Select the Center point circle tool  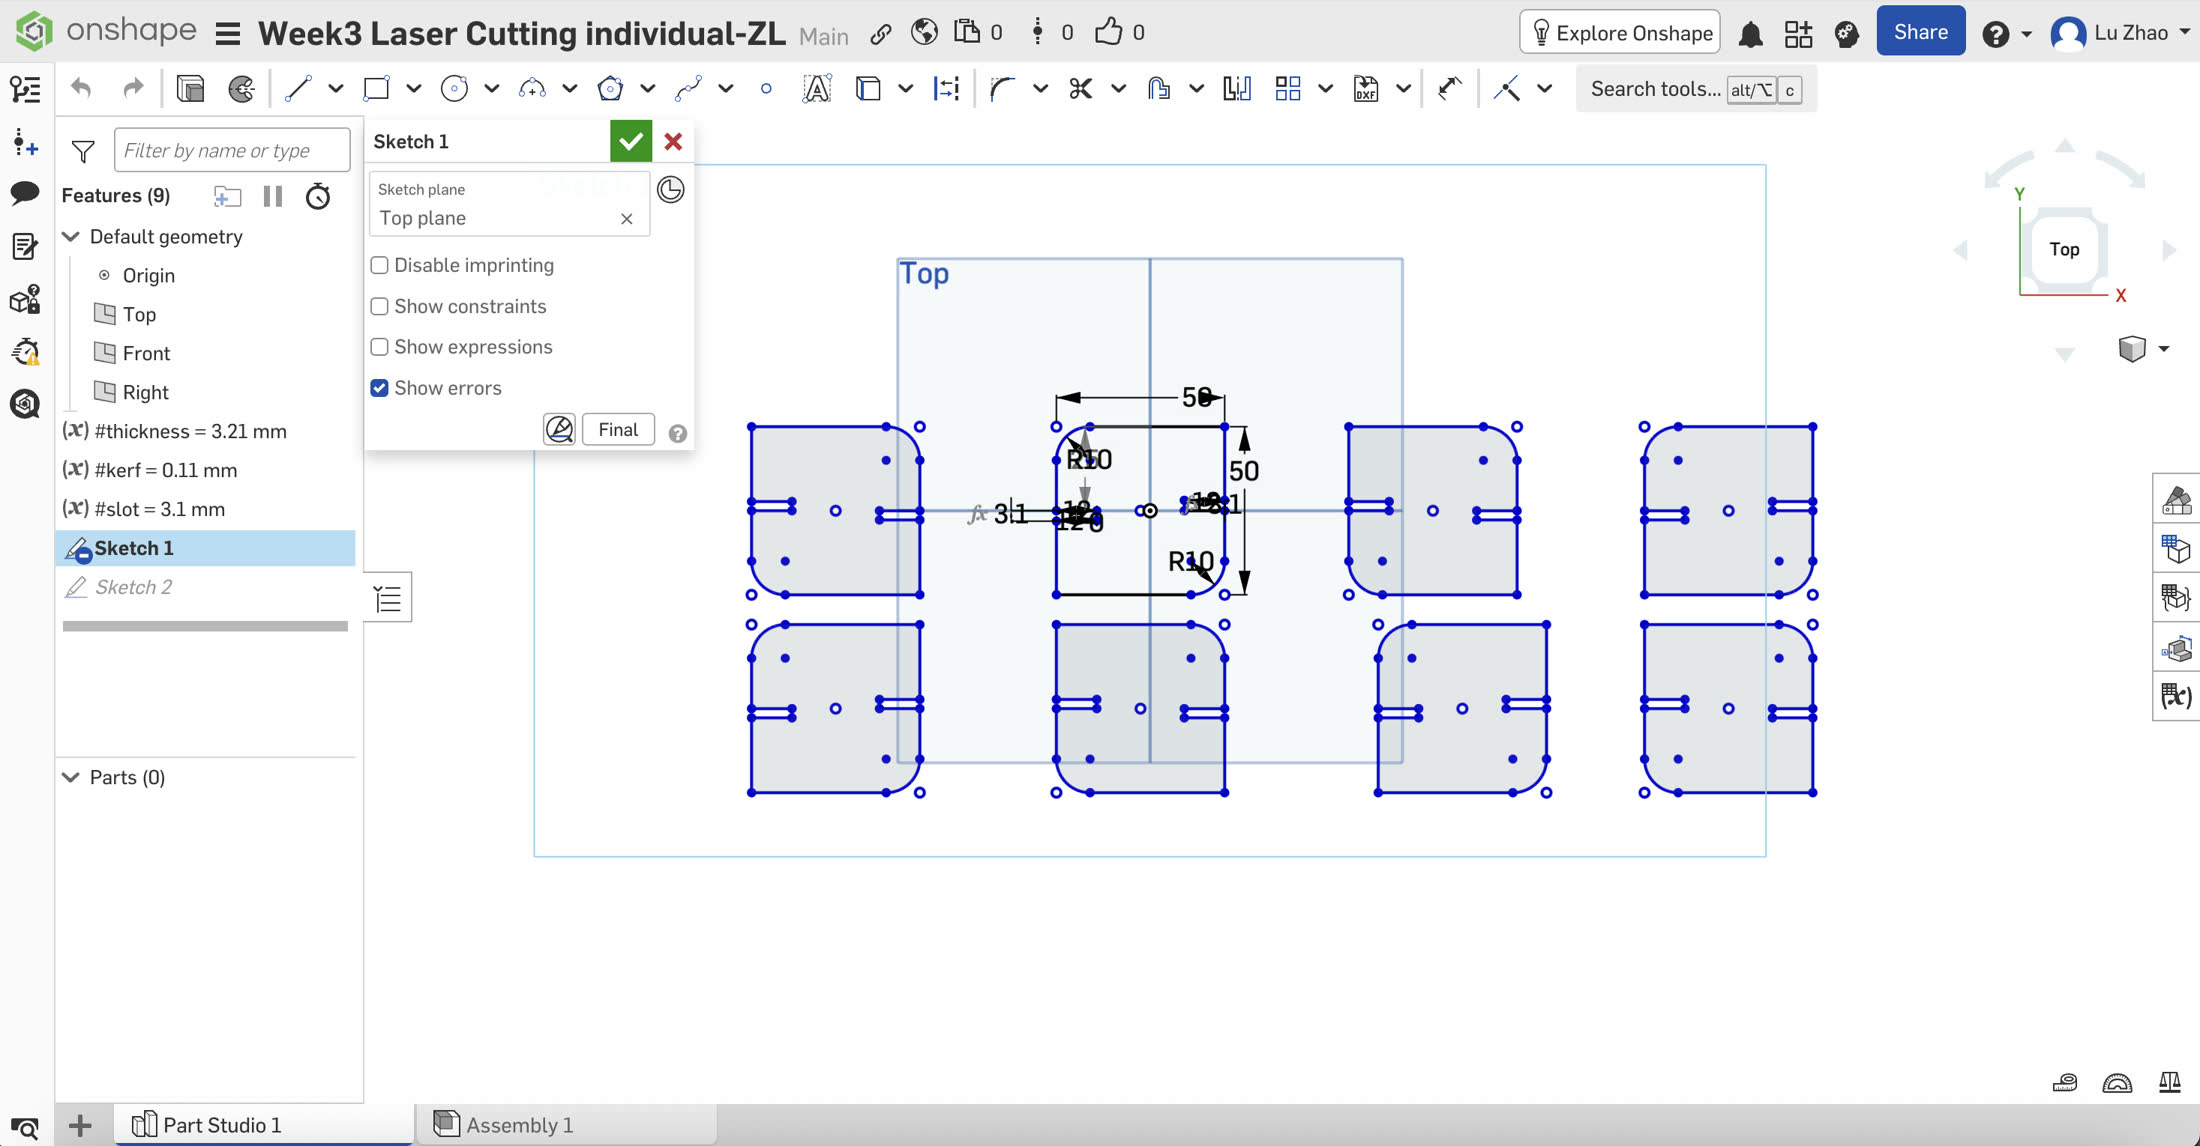click(454, 89)
